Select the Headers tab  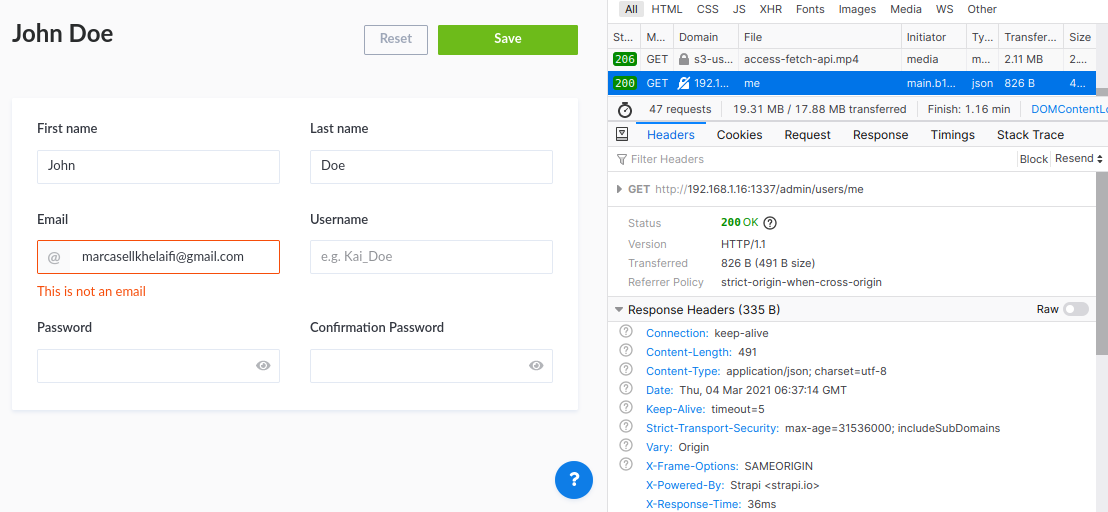pos(671,134)
